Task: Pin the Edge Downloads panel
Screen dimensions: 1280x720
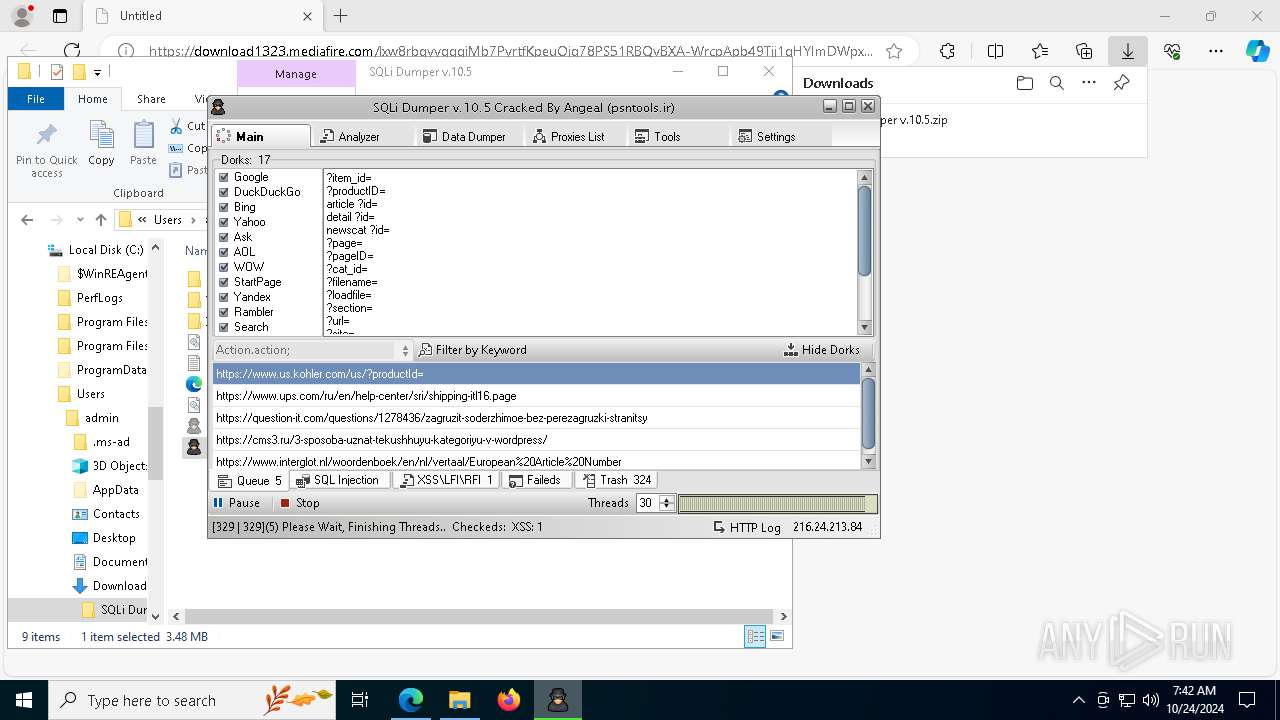Action: coord(1121,83)
